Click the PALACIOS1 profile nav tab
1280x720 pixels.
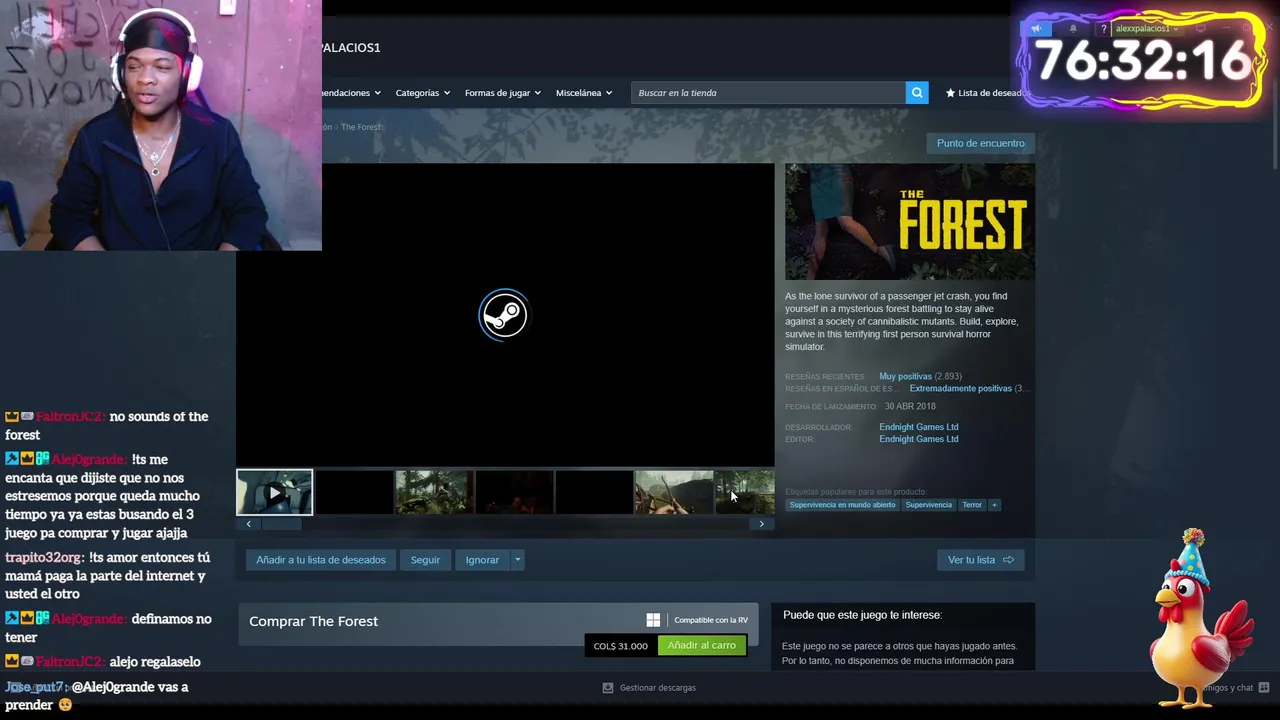click(351, 48)
